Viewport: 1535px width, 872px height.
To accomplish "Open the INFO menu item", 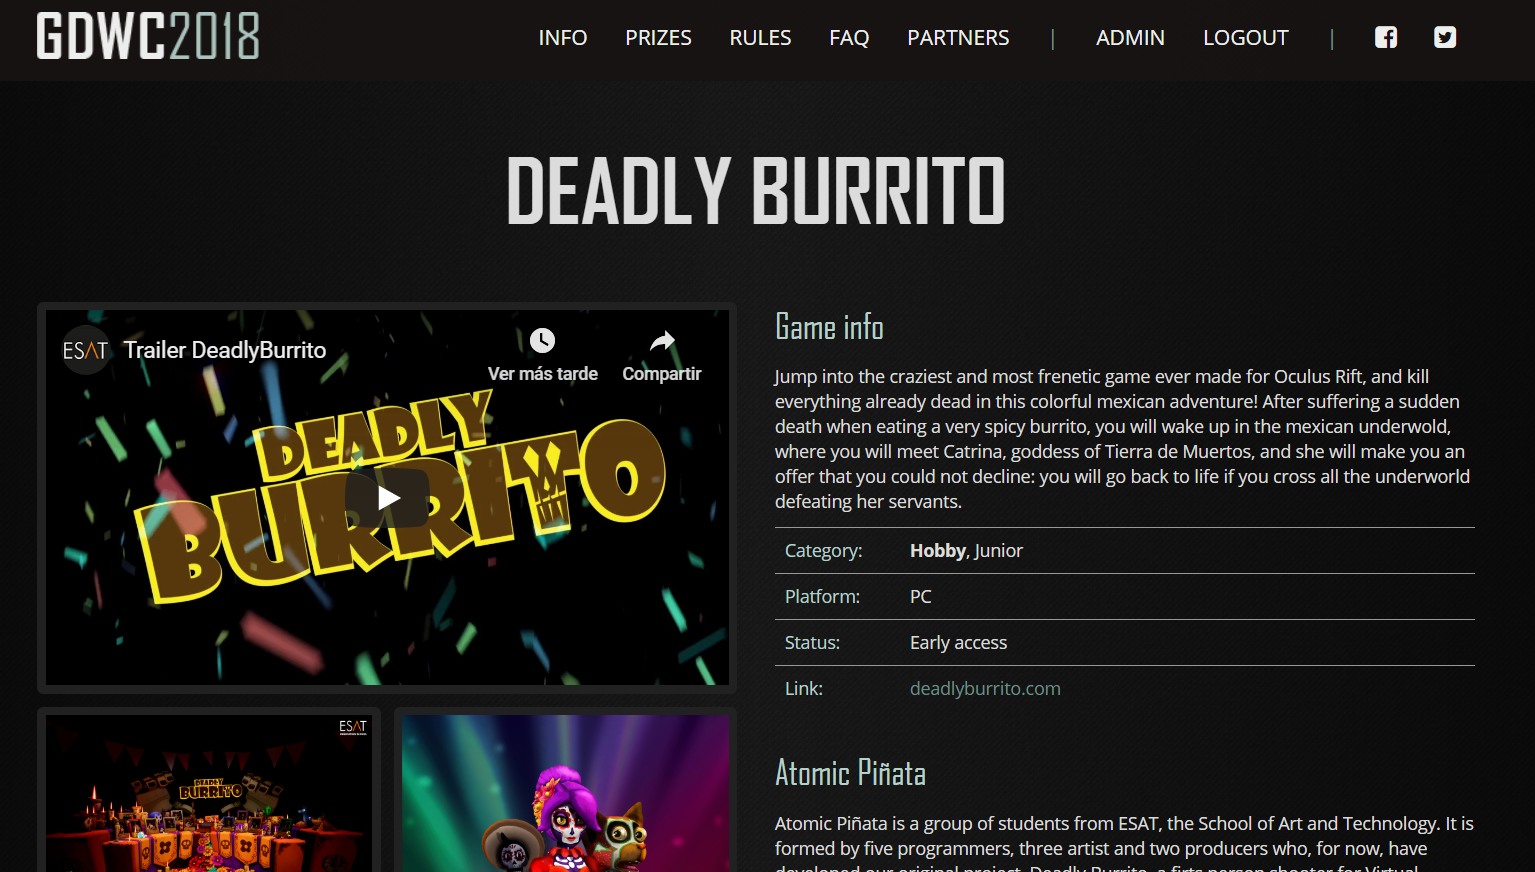I will point(563,38).
